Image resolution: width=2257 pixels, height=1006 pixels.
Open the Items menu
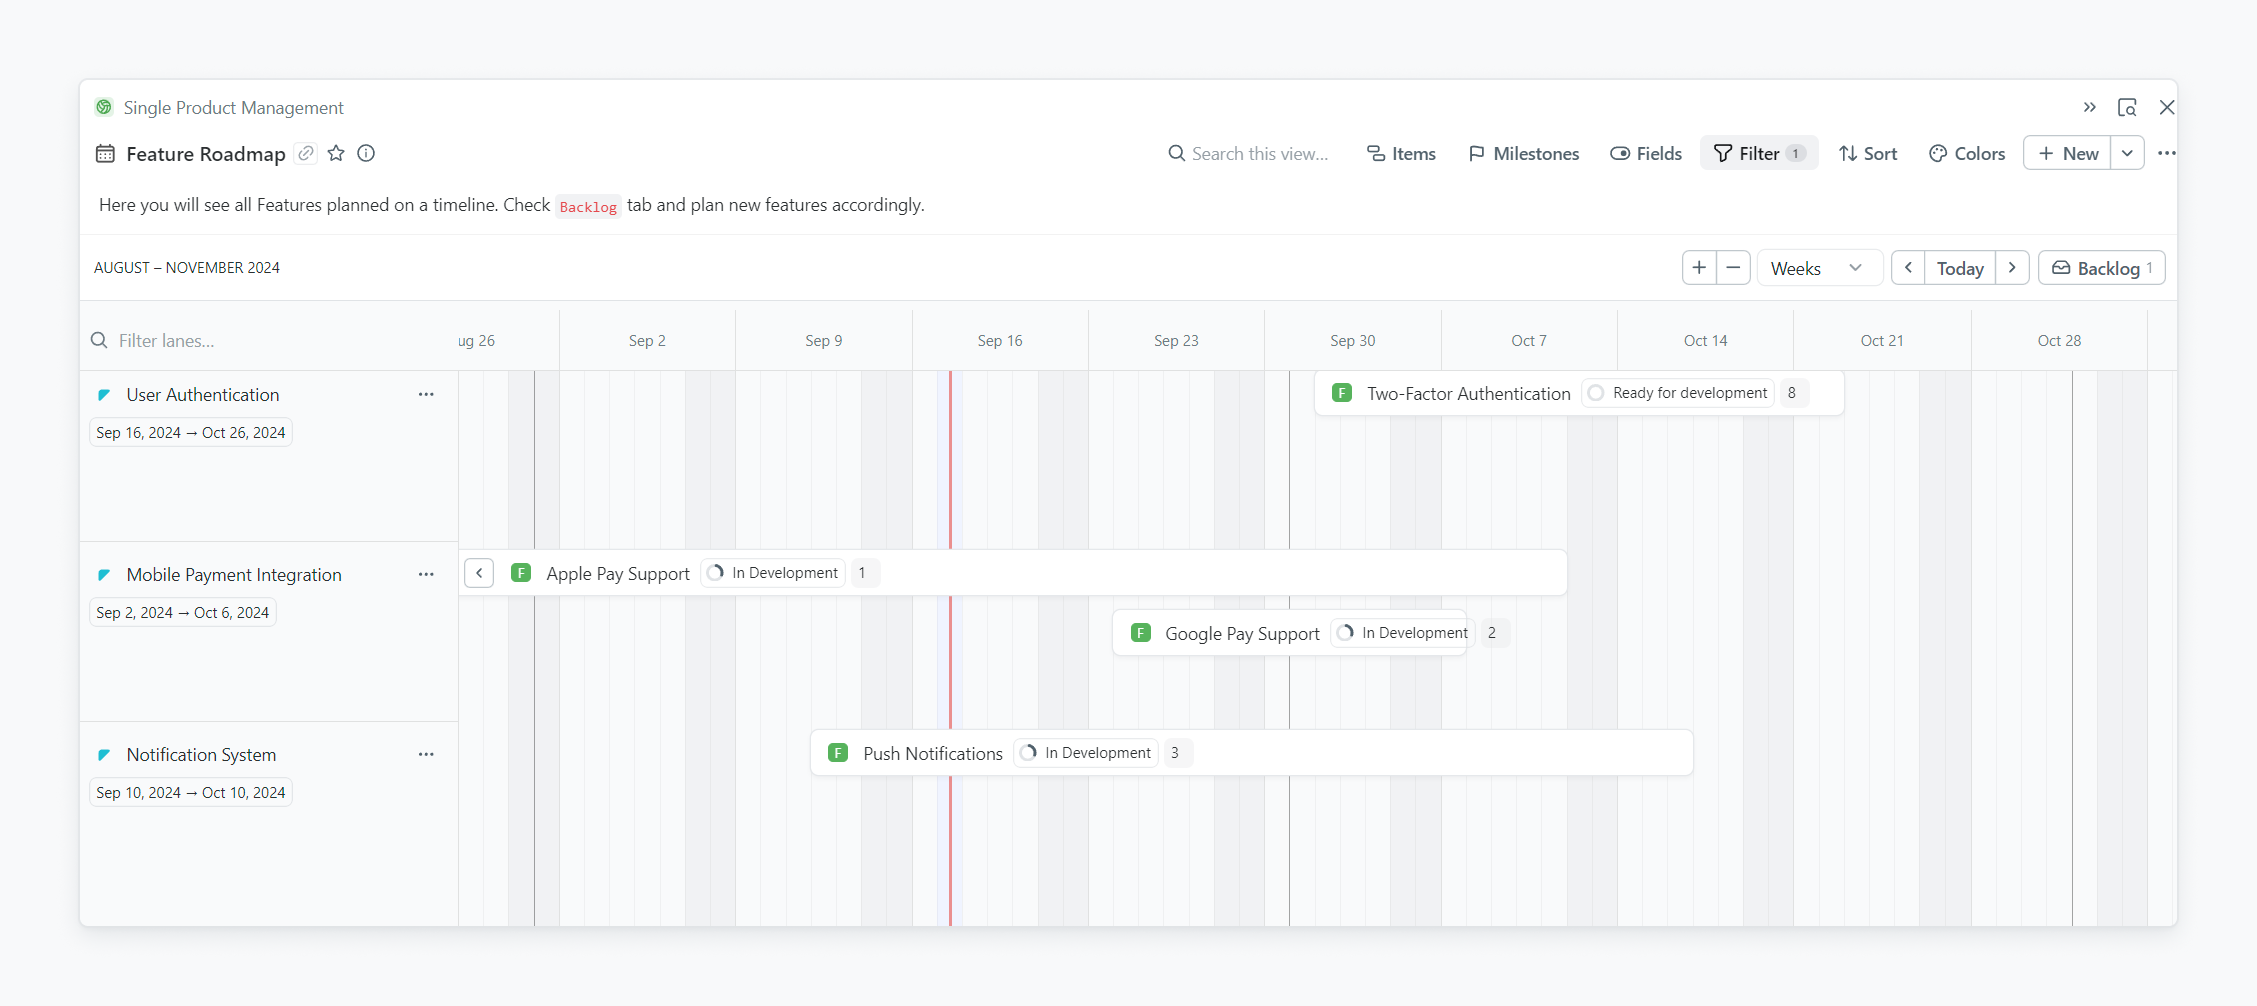1401,153
